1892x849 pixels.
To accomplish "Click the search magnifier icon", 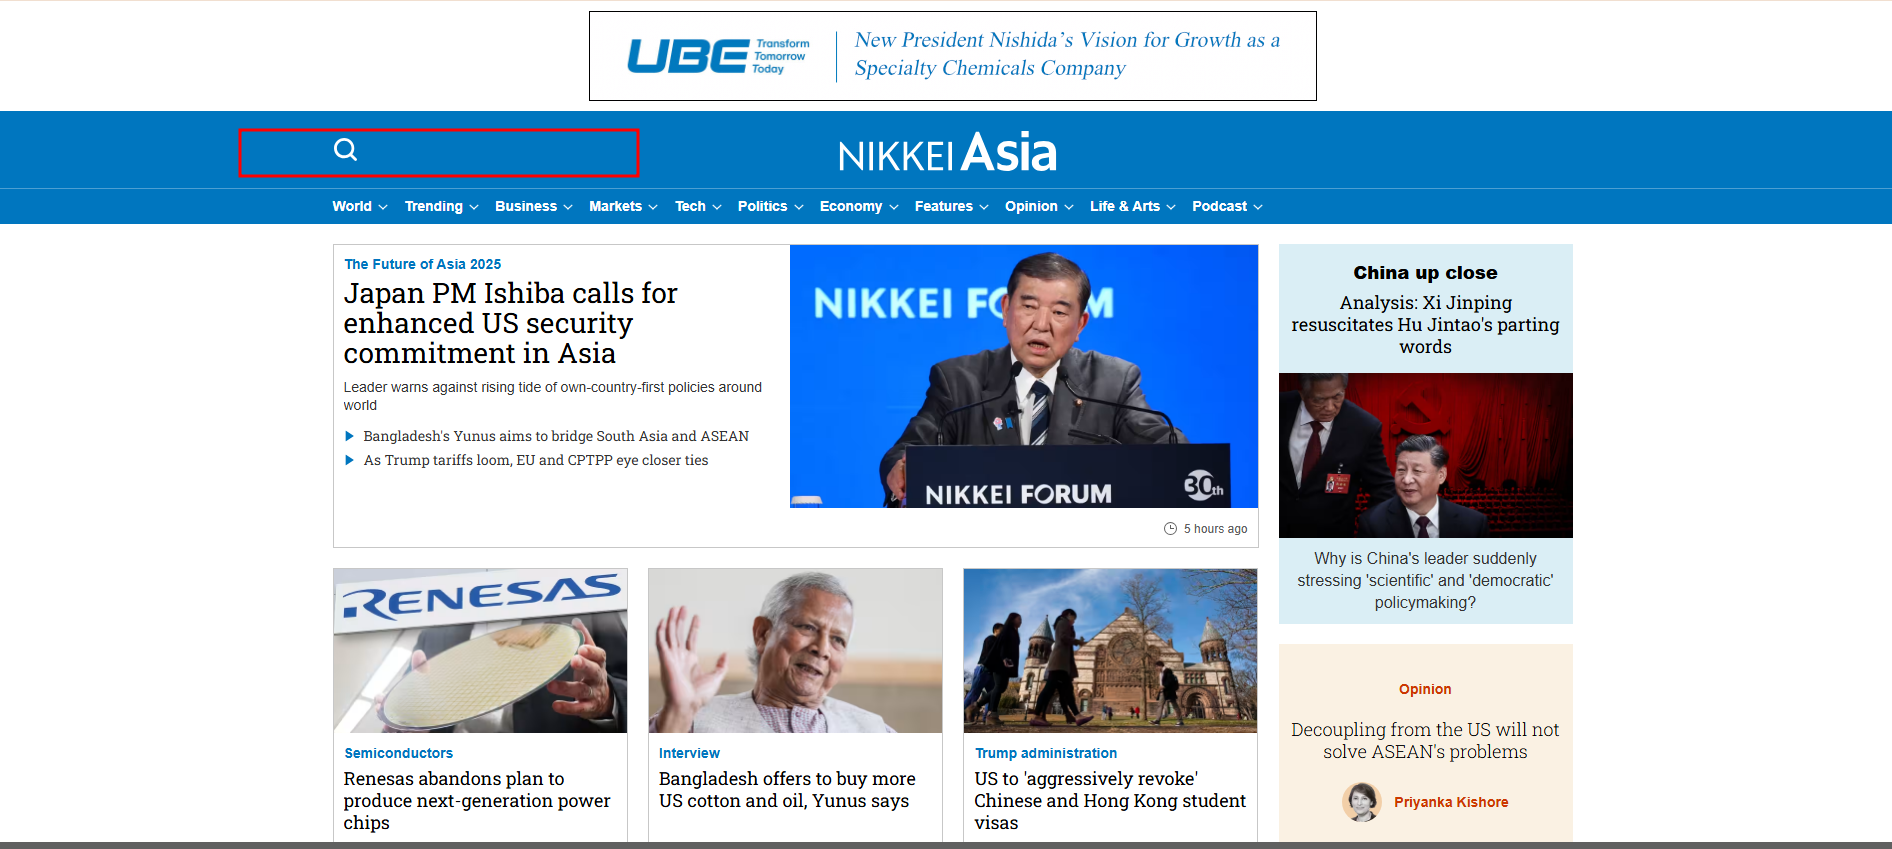I will [x=345, y=150].
